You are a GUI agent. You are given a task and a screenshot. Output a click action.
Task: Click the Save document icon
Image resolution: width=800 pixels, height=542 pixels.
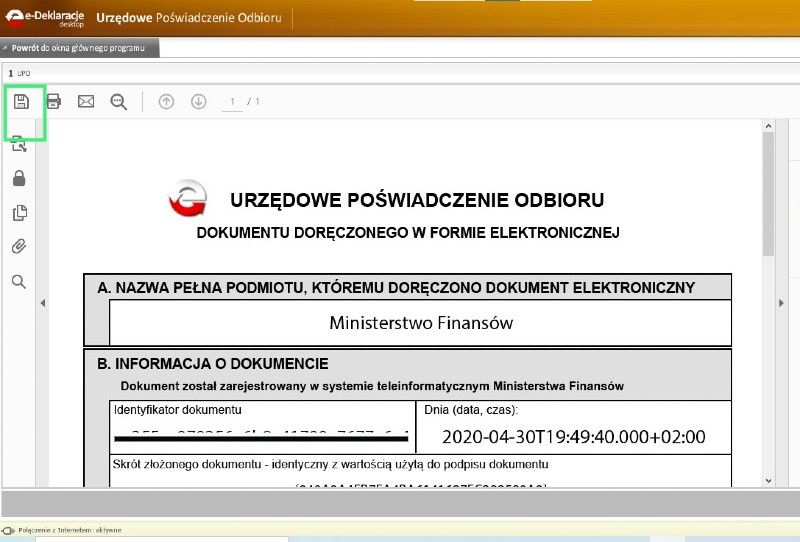point(21,102)
